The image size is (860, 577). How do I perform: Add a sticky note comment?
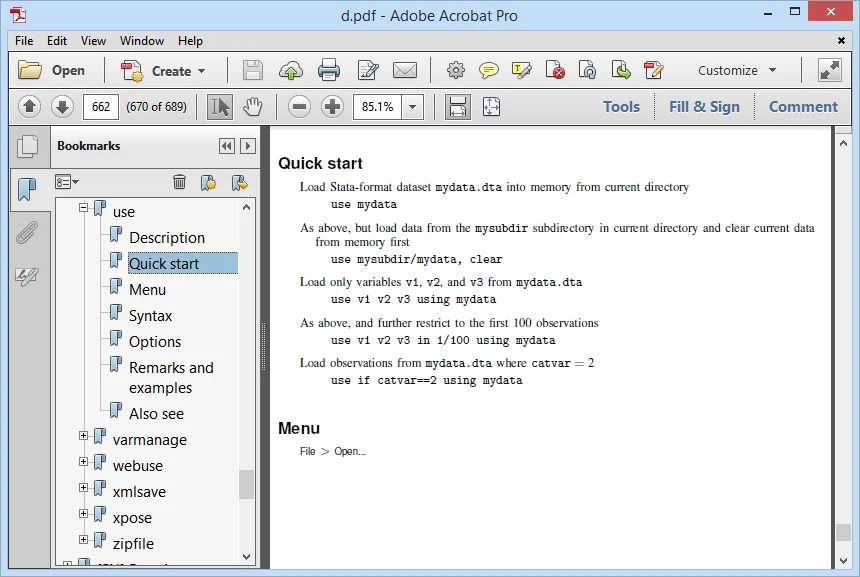[x=488, y=70]
